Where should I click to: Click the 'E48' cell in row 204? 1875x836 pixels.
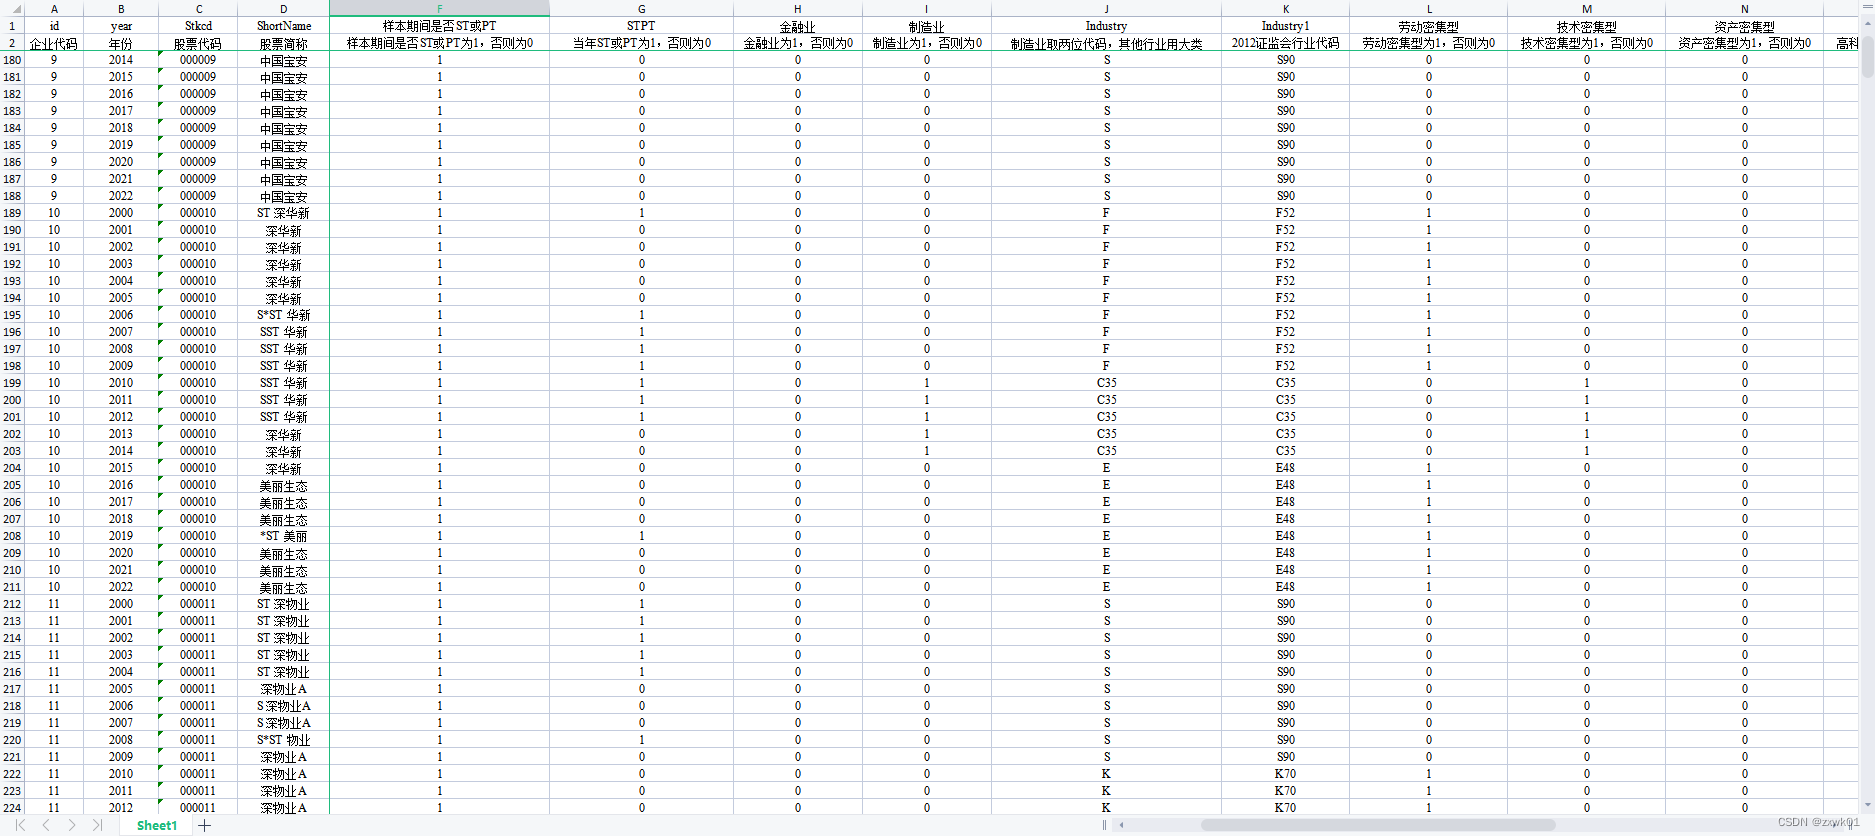[x=1285, y=468]
